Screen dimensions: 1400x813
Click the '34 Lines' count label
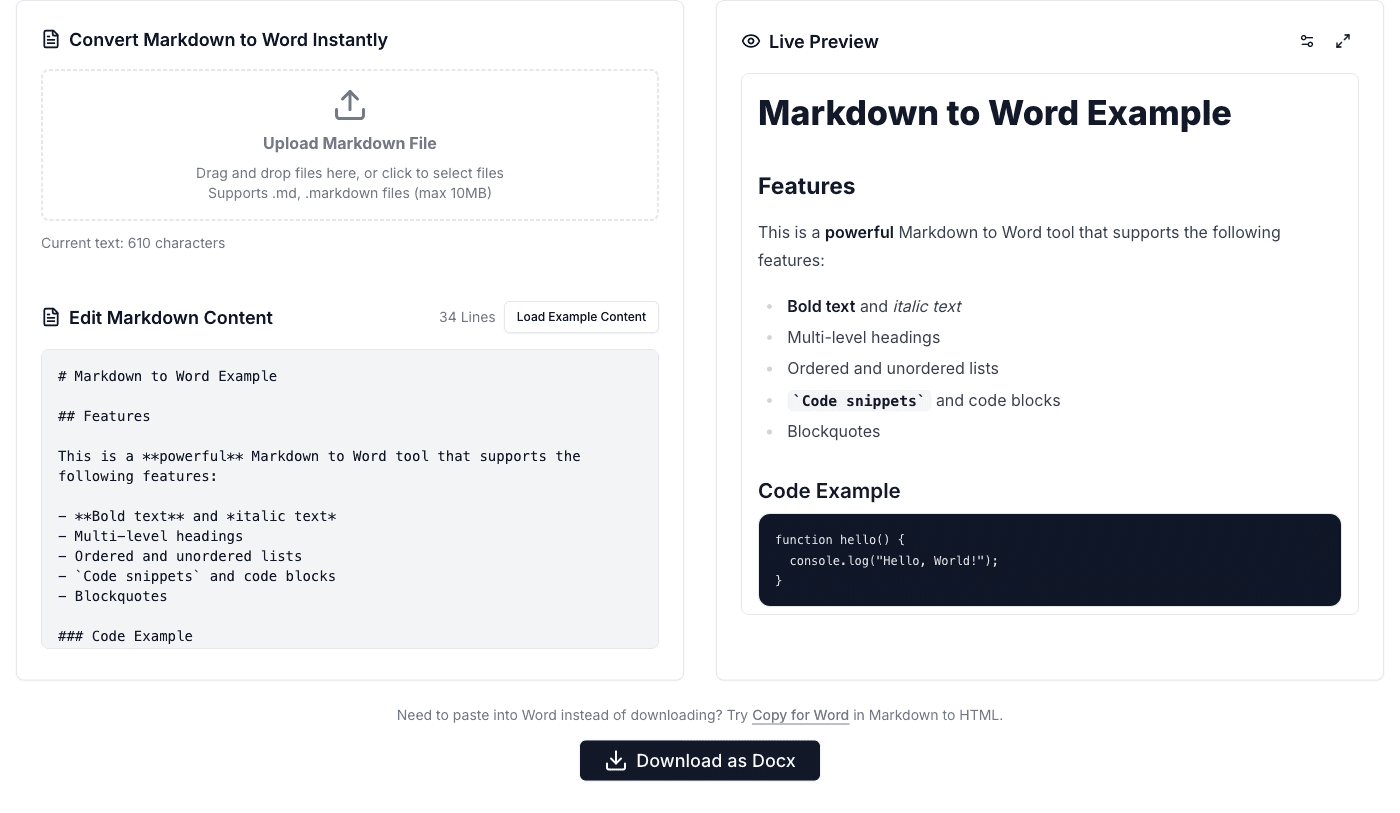click(x=467, y=317)
